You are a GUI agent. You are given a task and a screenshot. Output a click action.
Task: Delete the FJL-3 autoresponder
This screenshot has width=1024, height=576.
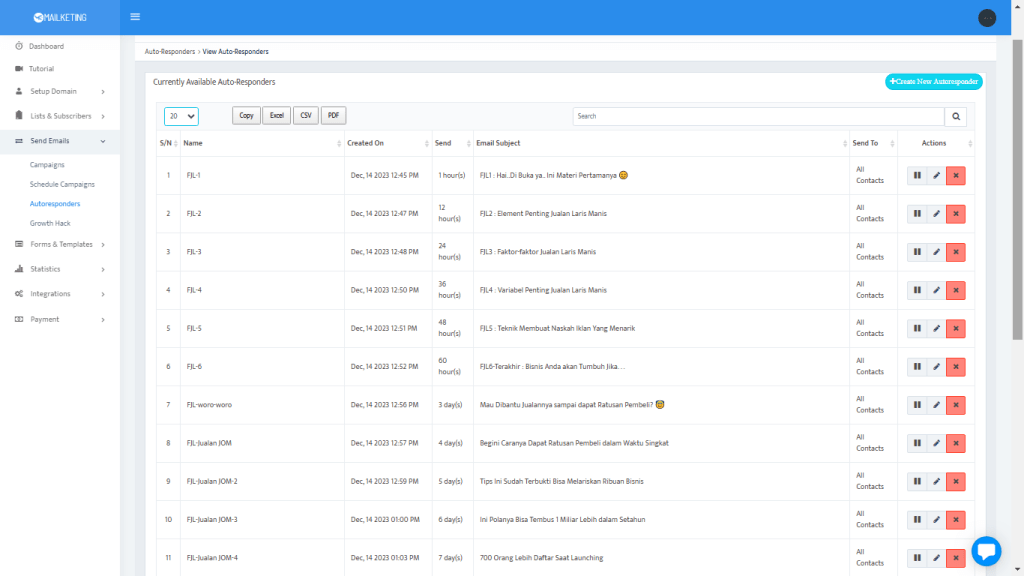coord(955,252)
